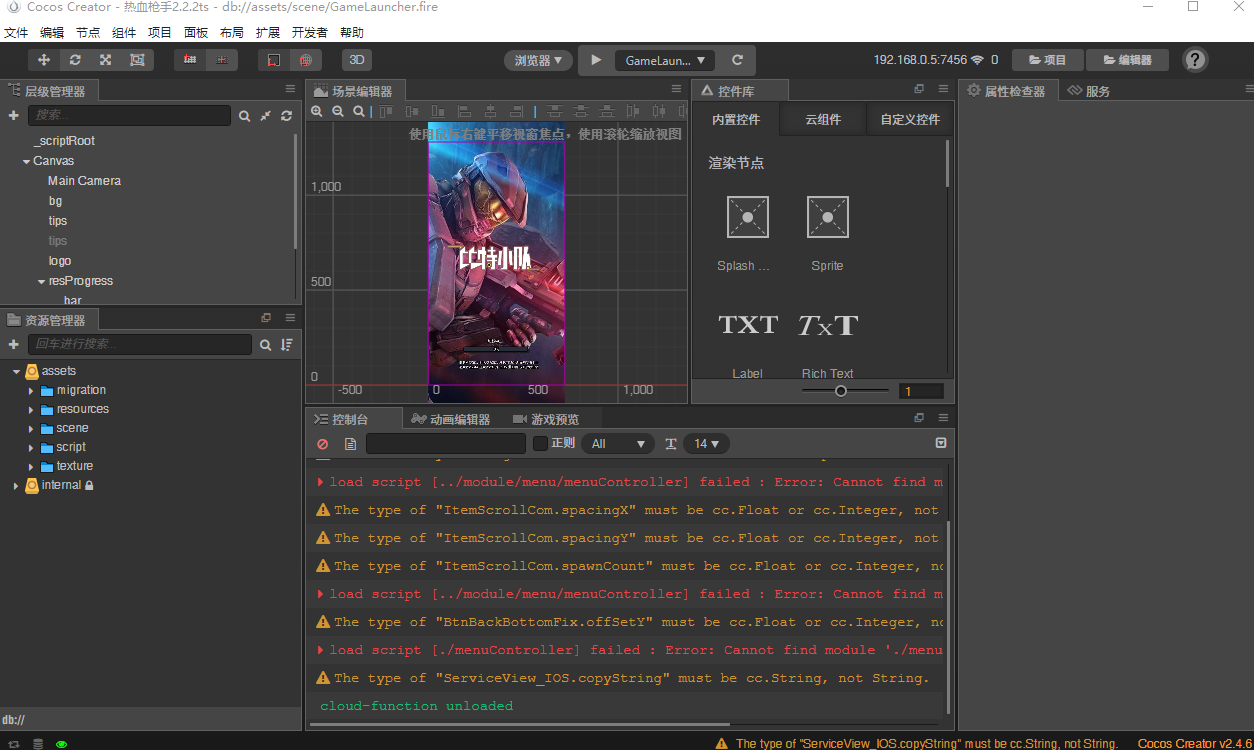This screenshot has width=1254, height=750.
Task: Switch scene view to 3D mode
Action: (x=357, y=60)
